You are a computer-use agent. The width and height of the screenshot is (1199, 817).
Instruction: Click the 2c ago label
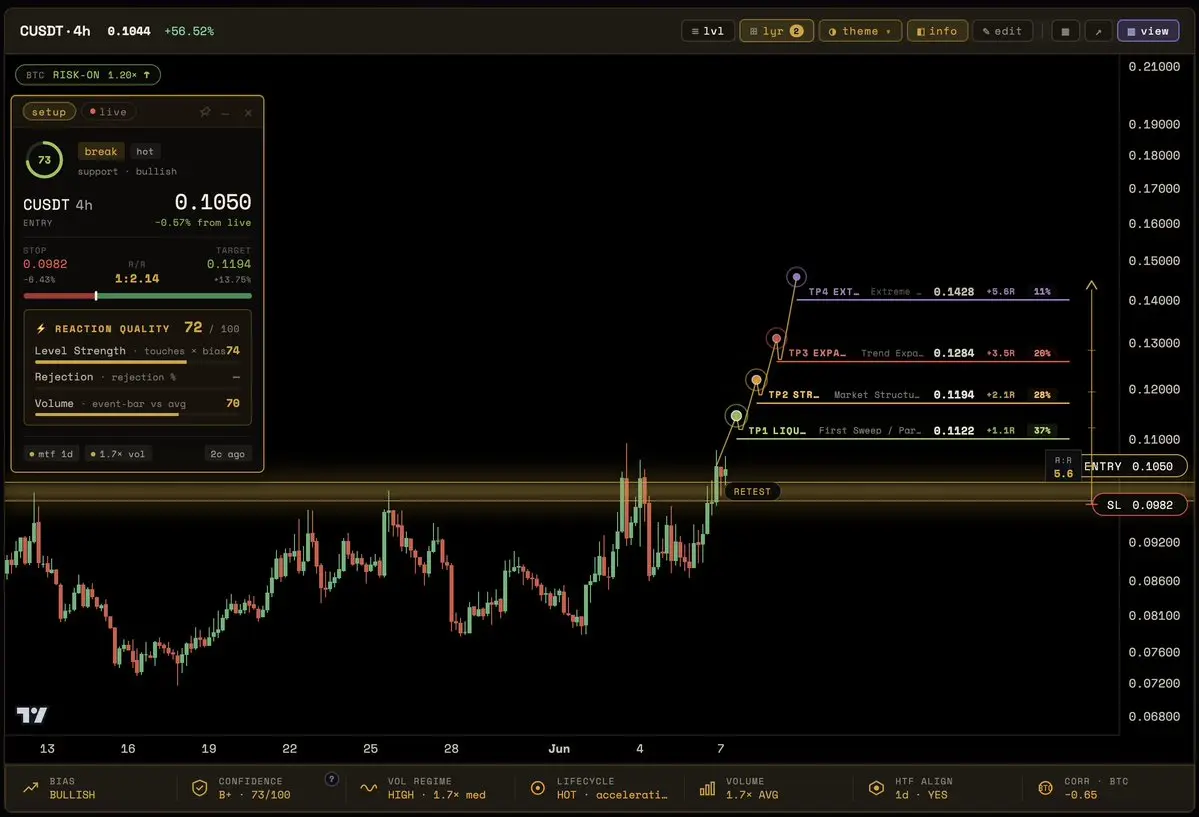click(227, 454)
